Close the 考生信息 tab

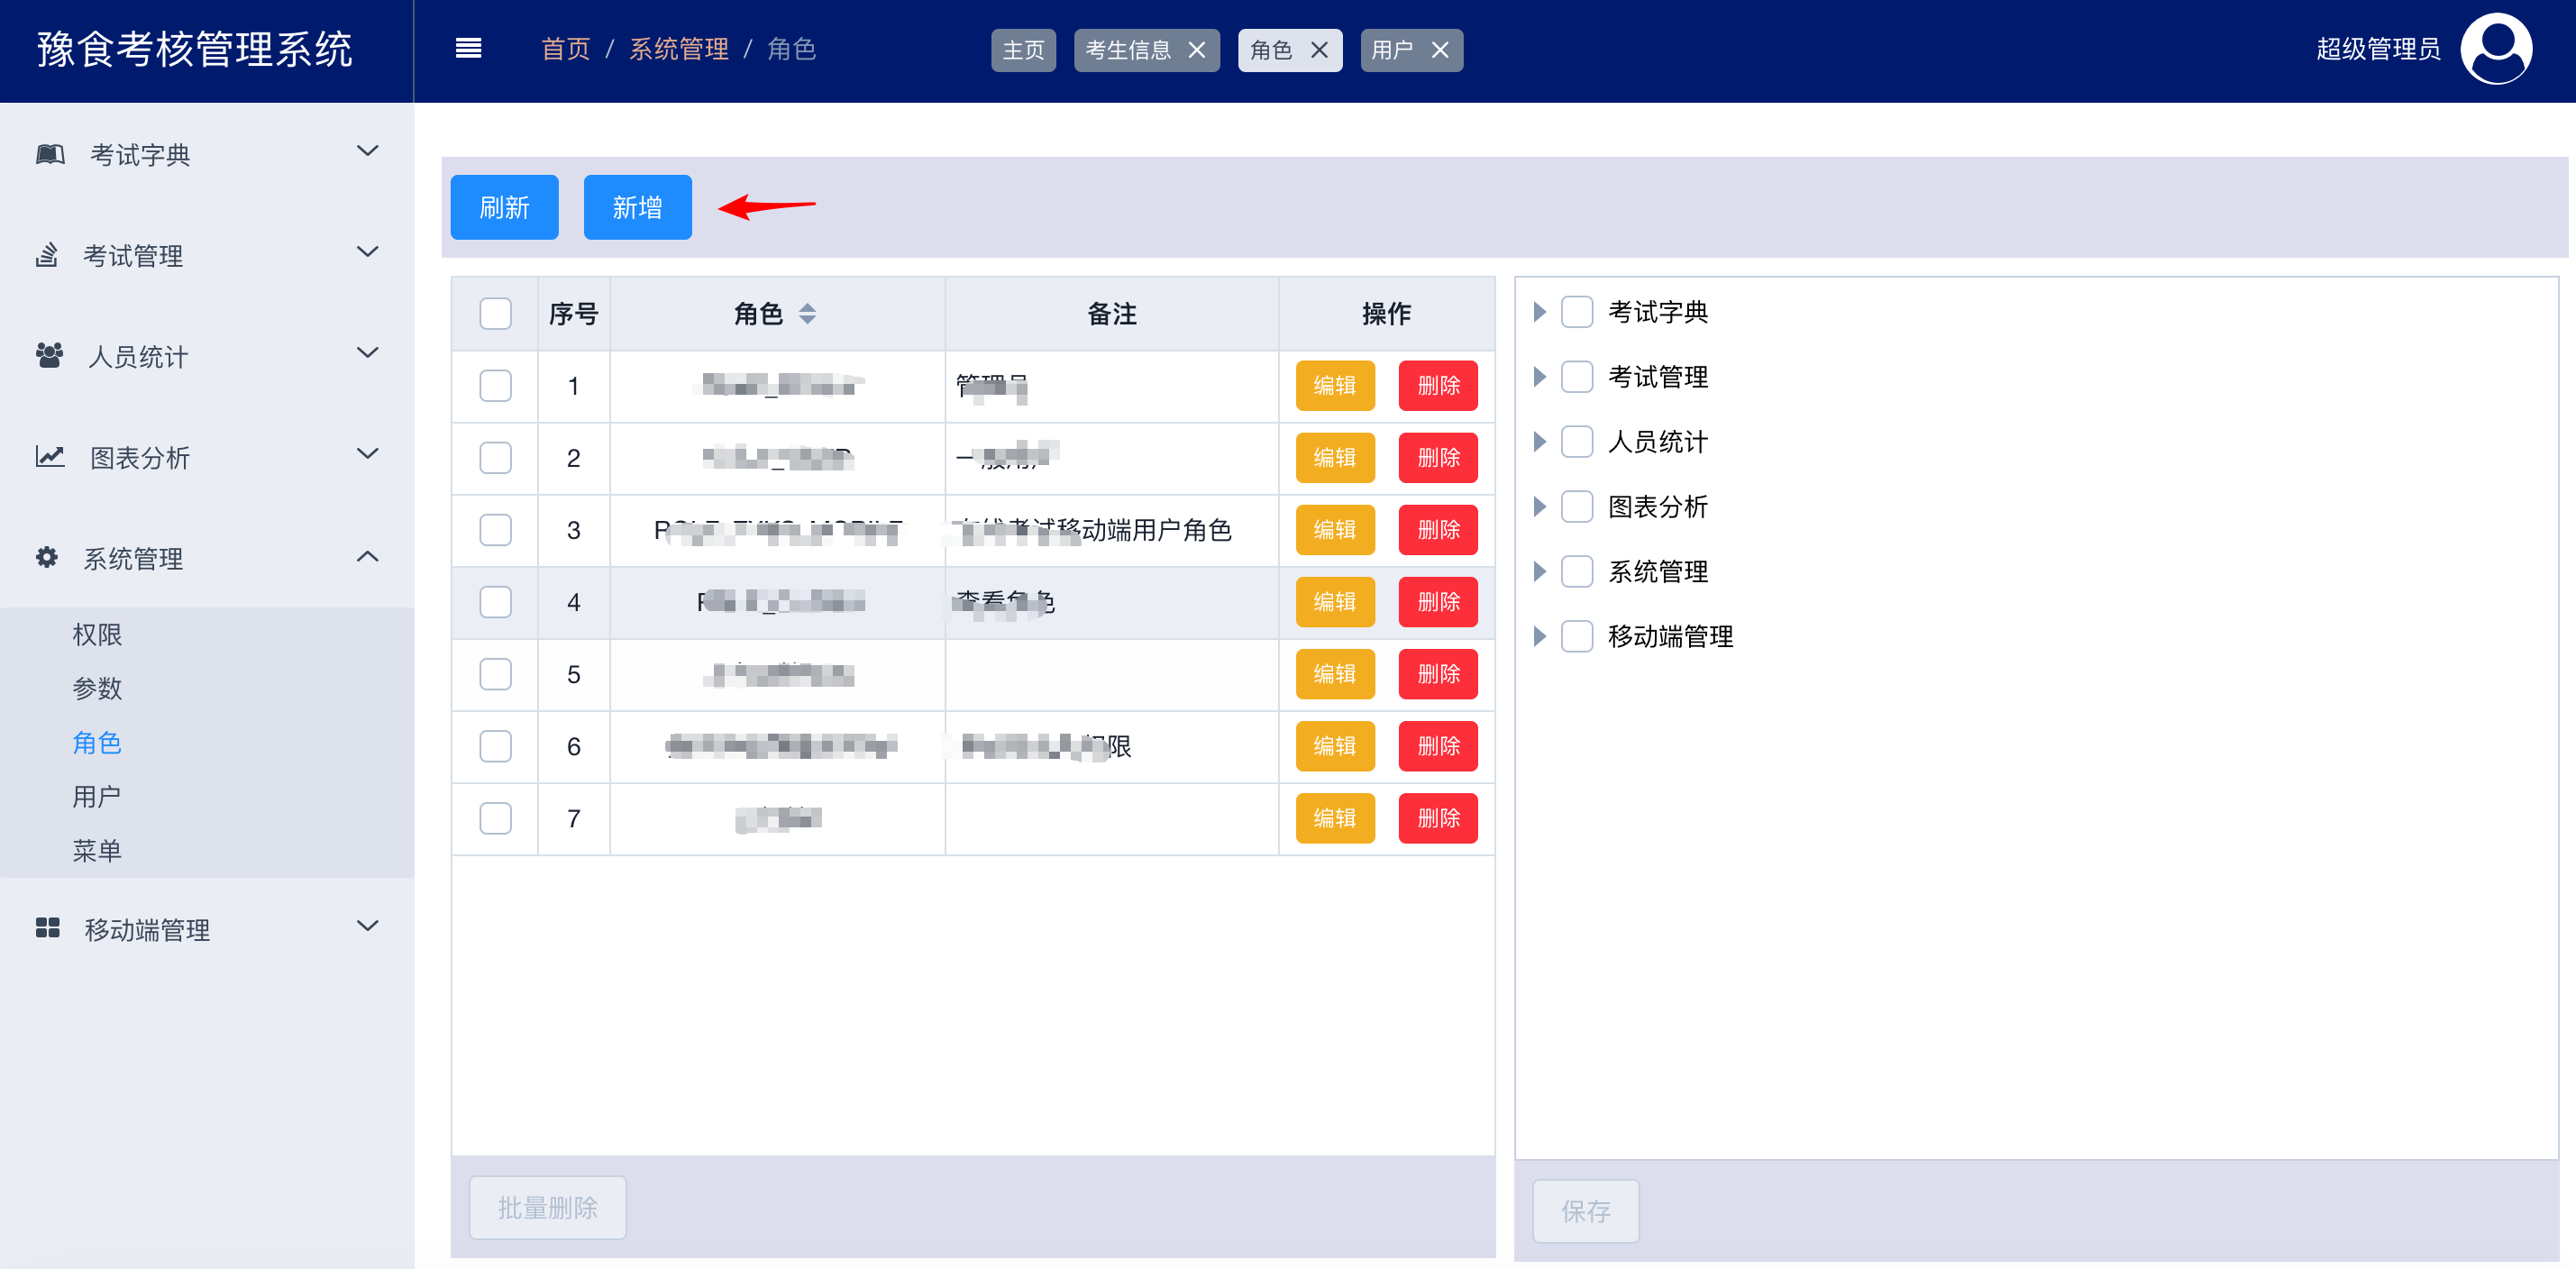point(1196,50)
